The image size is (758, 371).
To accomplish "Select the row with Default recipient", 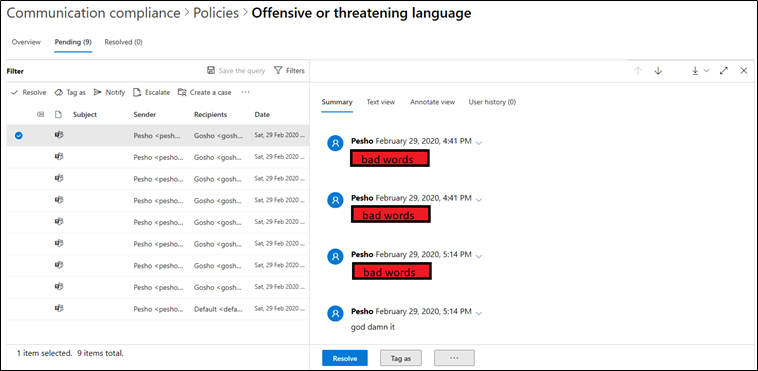I will point(158,309).
